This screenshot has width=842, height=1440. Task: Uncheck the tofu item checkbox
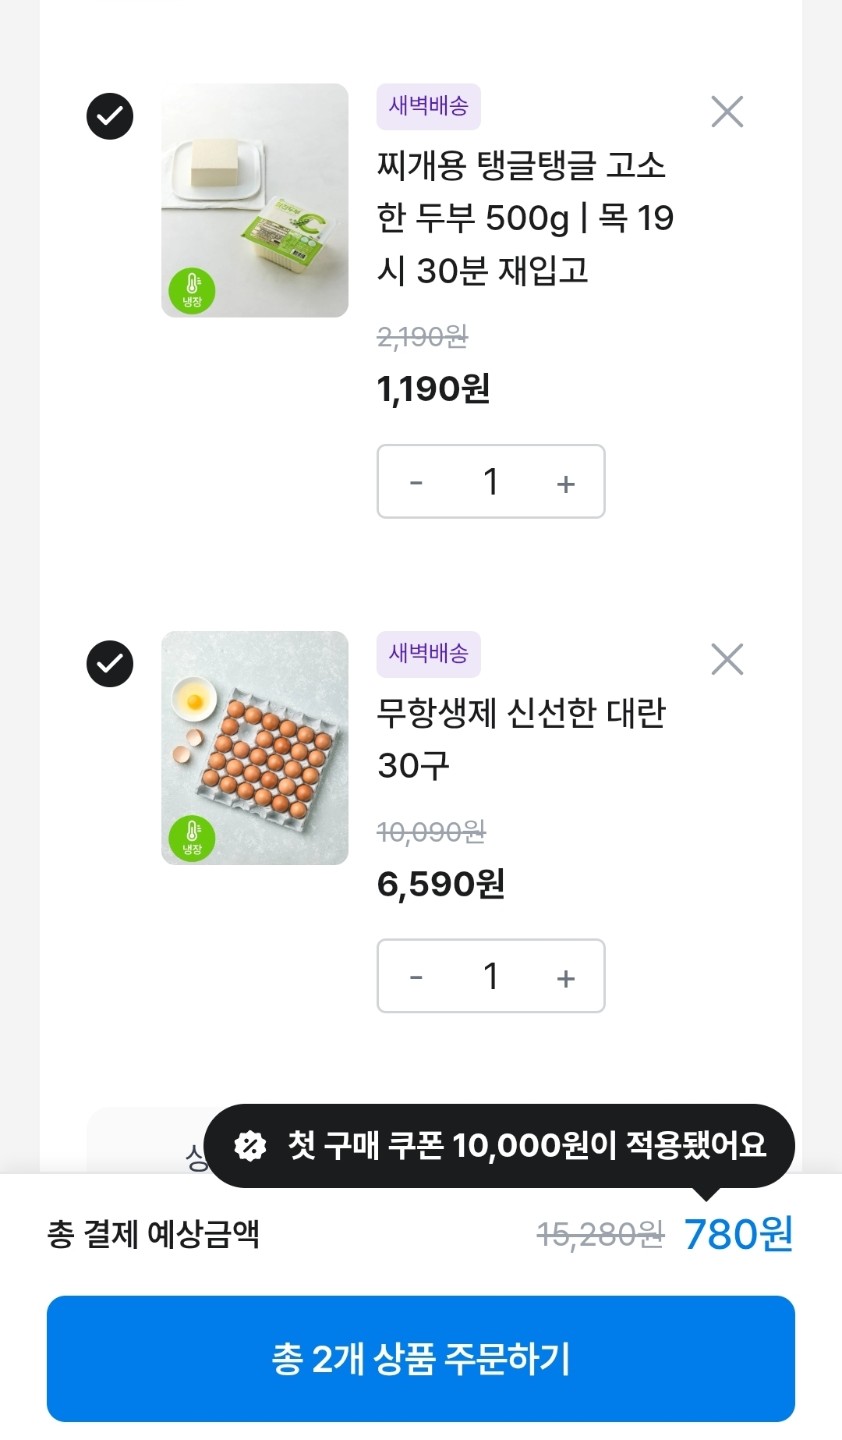[x=110, y=116]
